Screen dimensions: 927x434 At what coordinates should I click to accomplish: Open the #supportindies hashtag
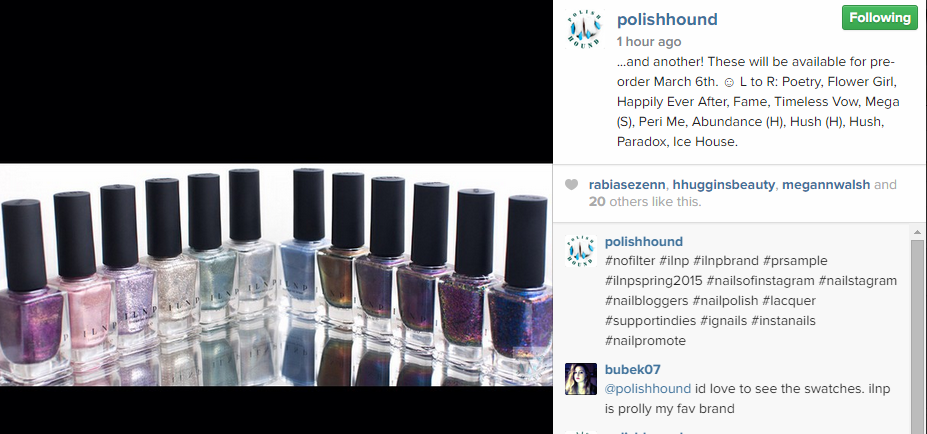[650, 320]
